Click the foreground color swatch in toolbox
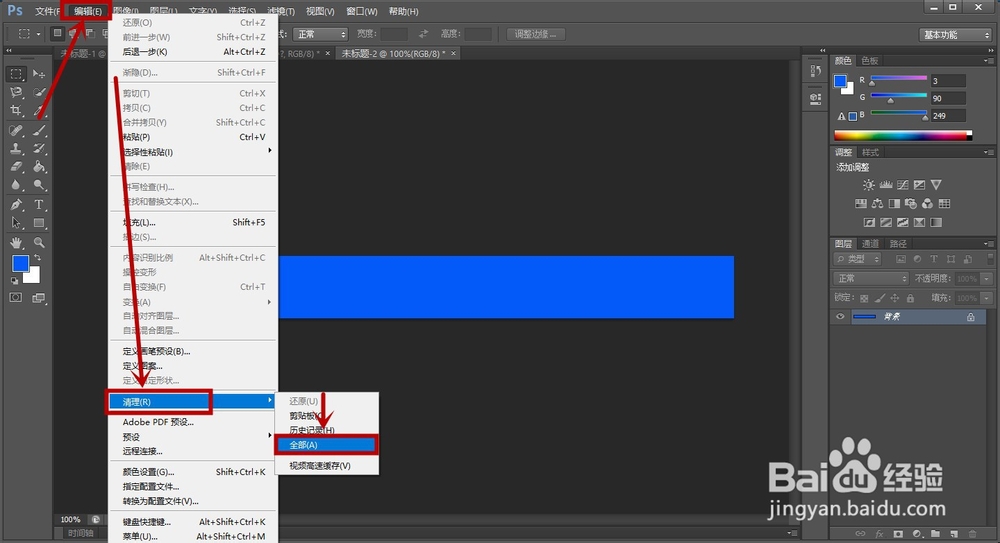 click(20, 264)
